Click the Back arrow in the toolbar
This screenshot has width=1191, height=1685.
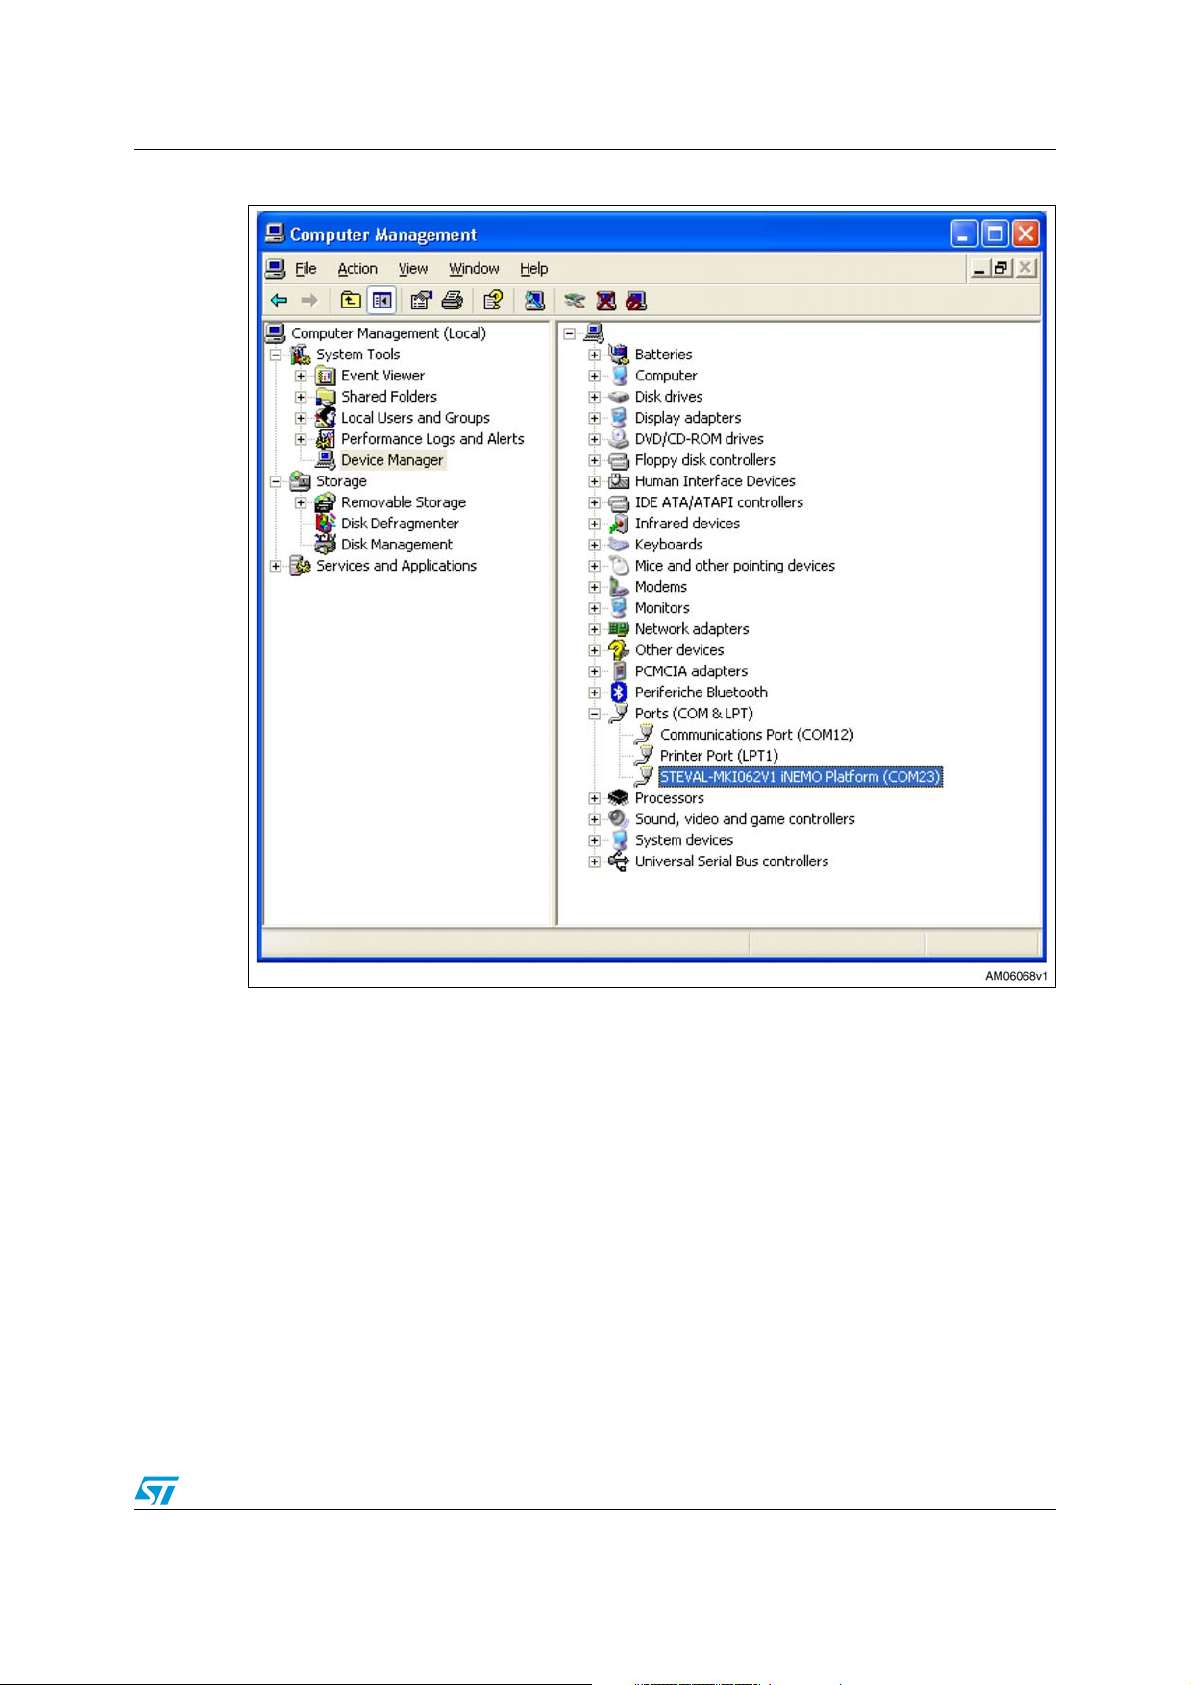pyautogui.click(x=279, y=300)
